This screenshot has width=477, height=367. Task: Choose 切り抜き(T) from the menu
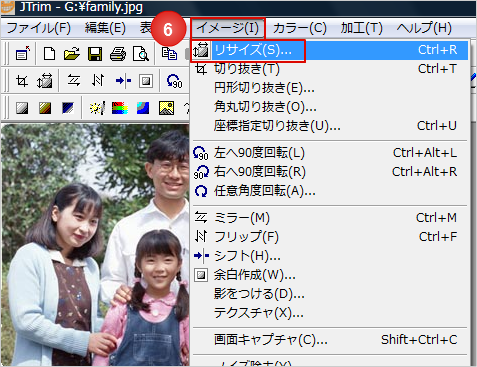coord(330,69)
